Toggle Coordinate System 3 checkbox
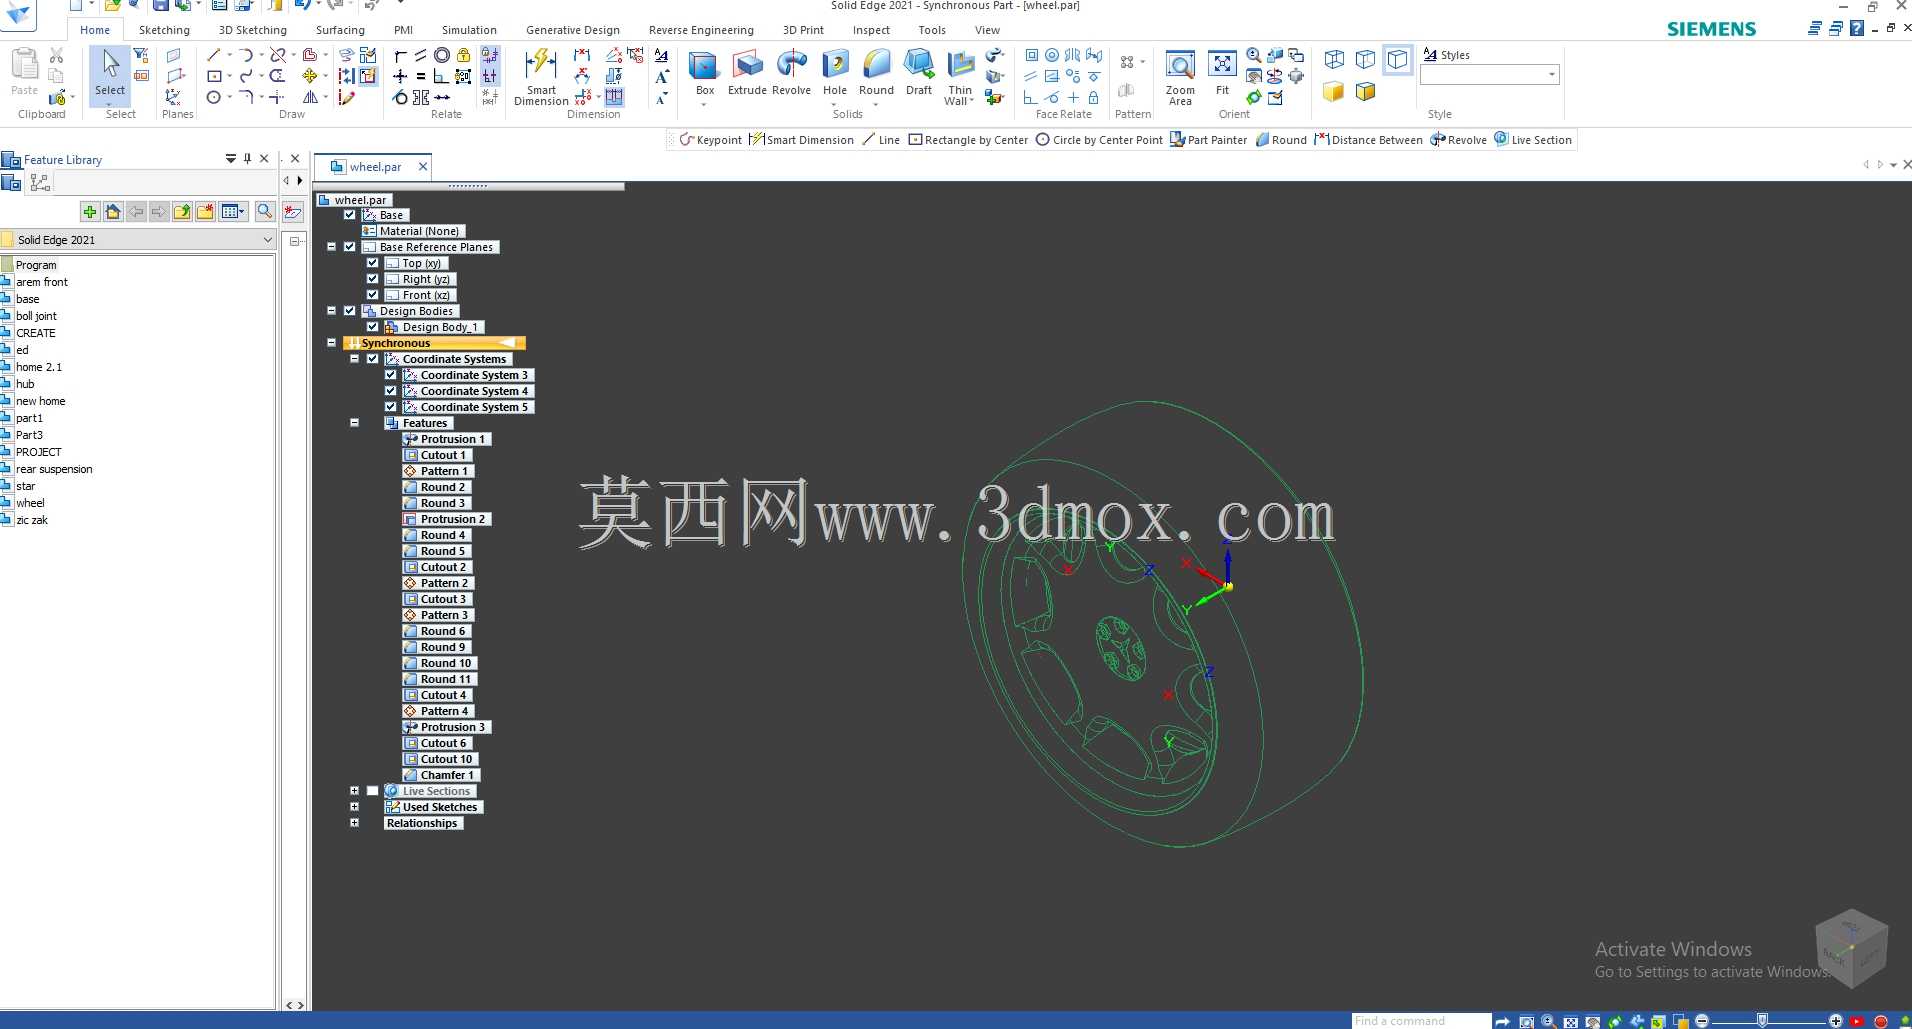 click(x=391, y=375)
